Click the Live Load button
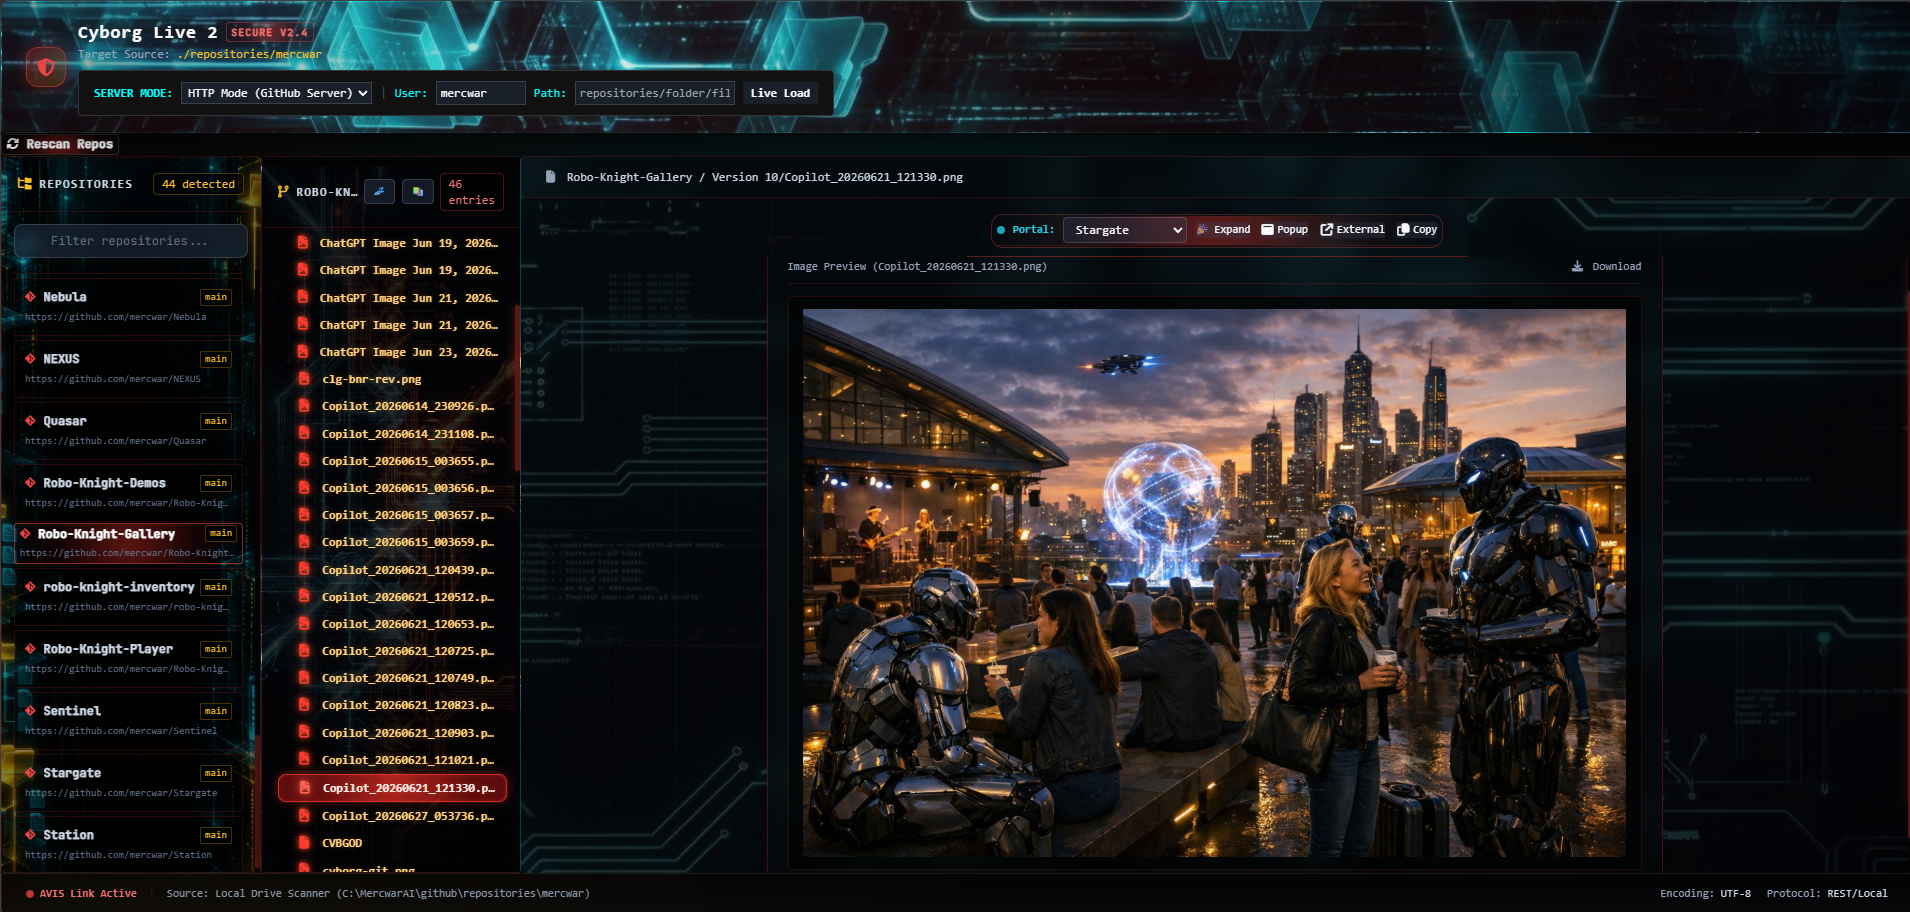1910x912 pixels. (780, 93)
